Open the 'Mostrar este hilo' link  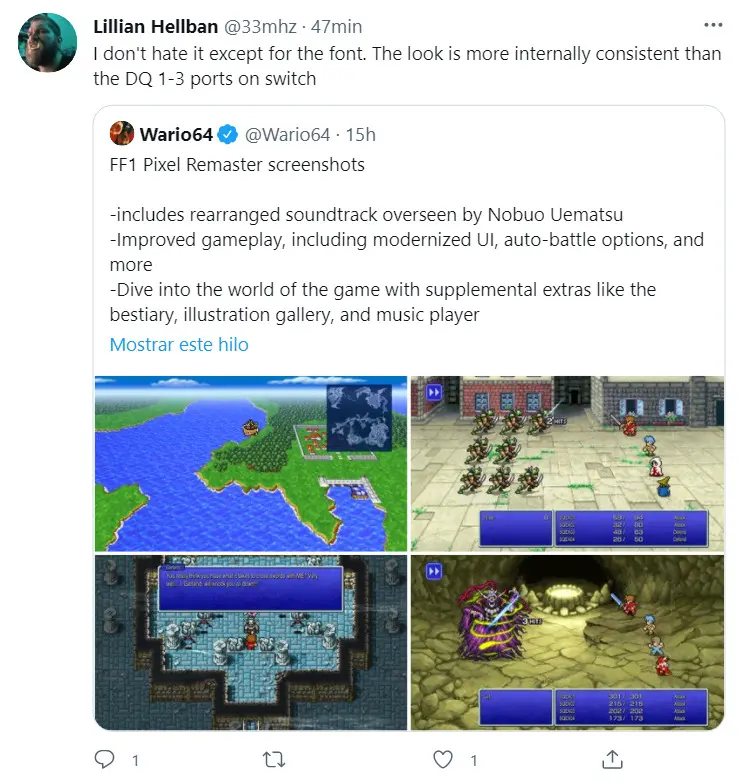coord(179,345)
